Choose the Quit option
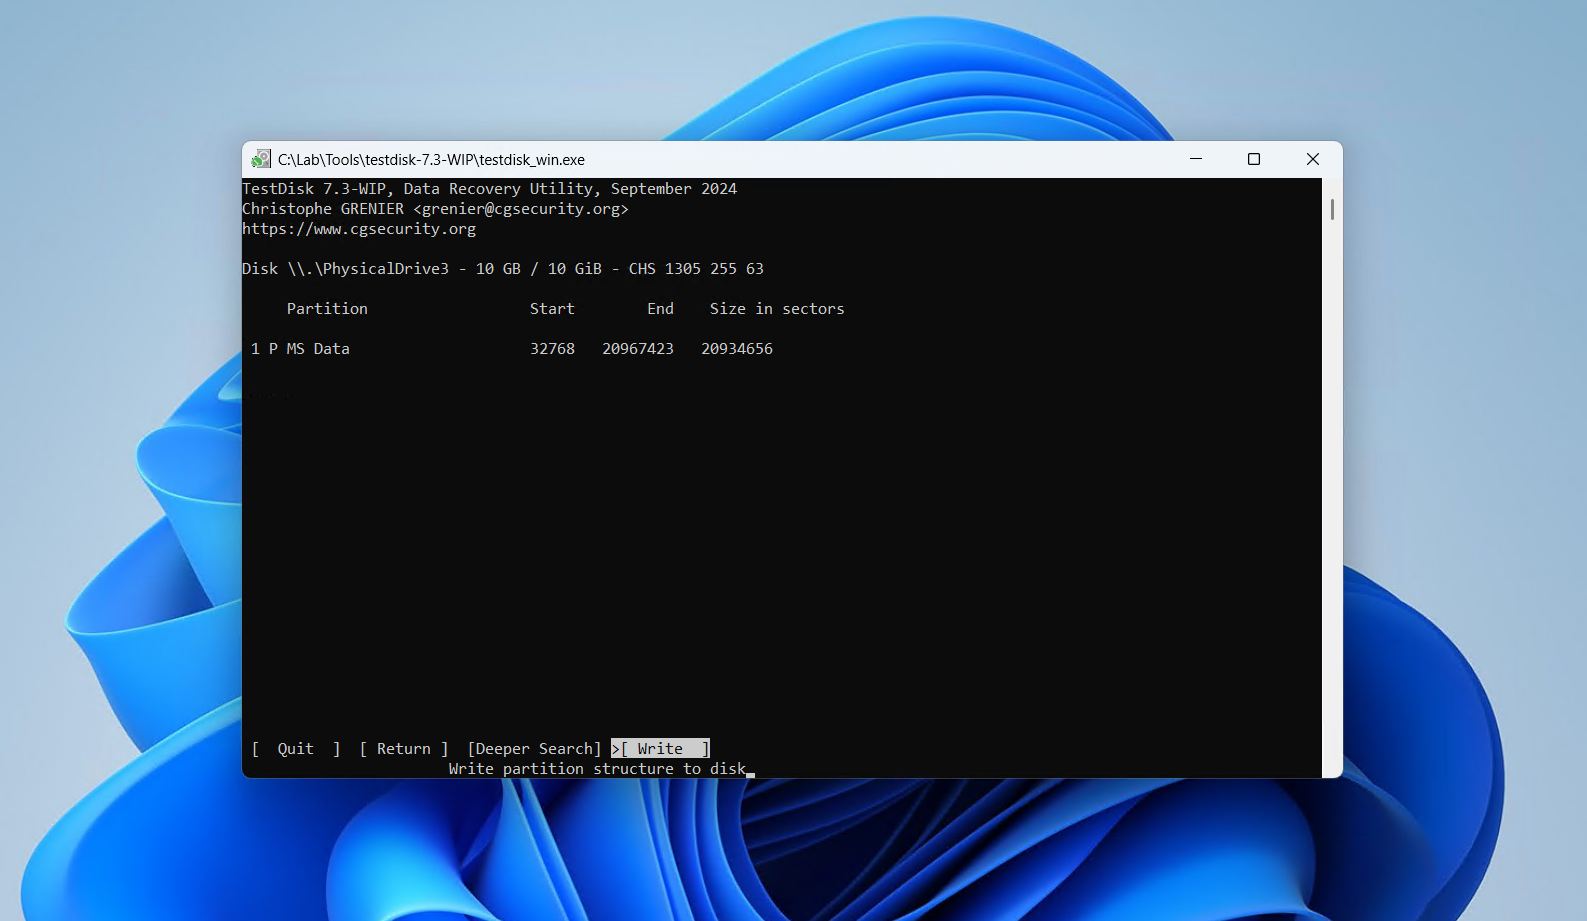The height and width of the screenshot is (921, 1587). click(x=296, y=748)
